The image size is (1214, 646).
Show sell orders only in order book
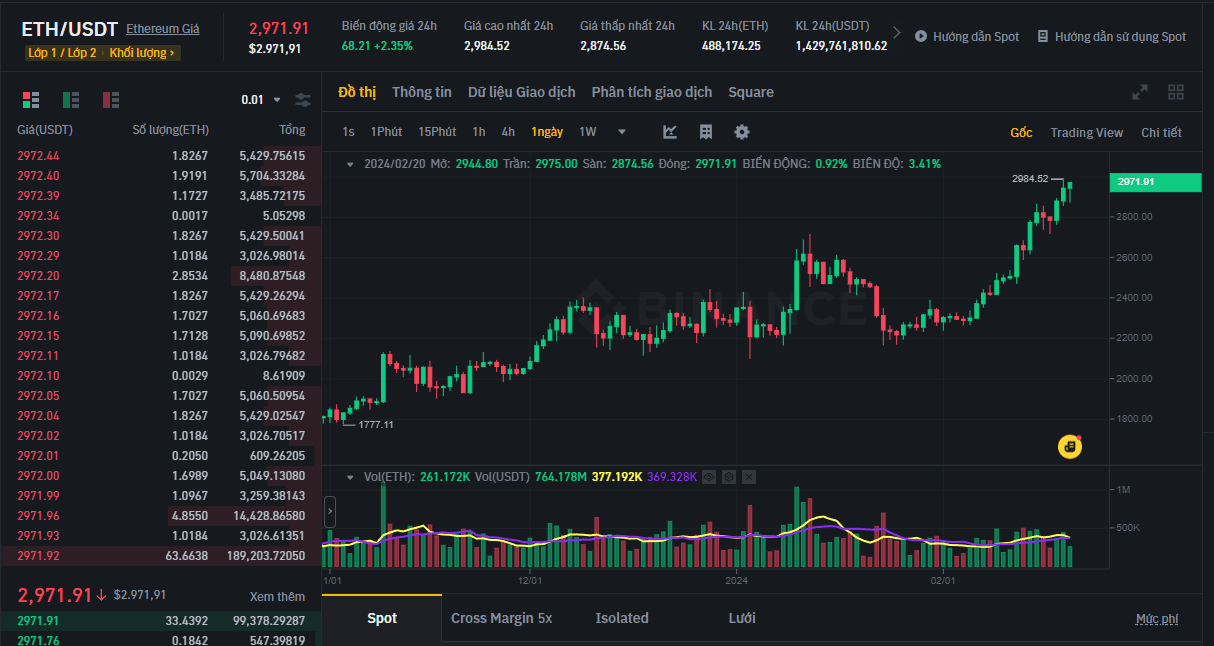point(111,99)
